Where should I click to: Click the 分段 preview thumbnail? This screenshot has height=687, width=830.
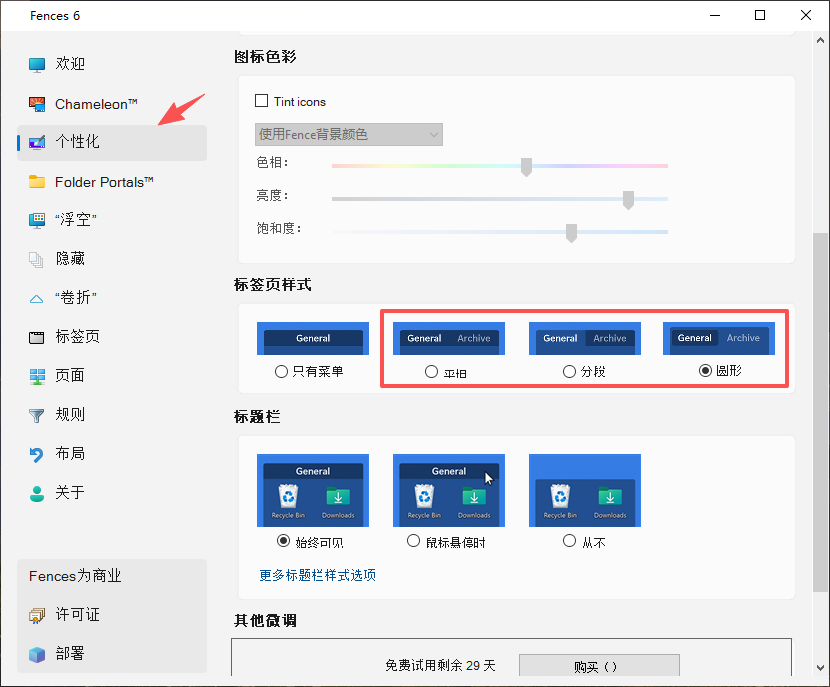click(x=585, y=338)
